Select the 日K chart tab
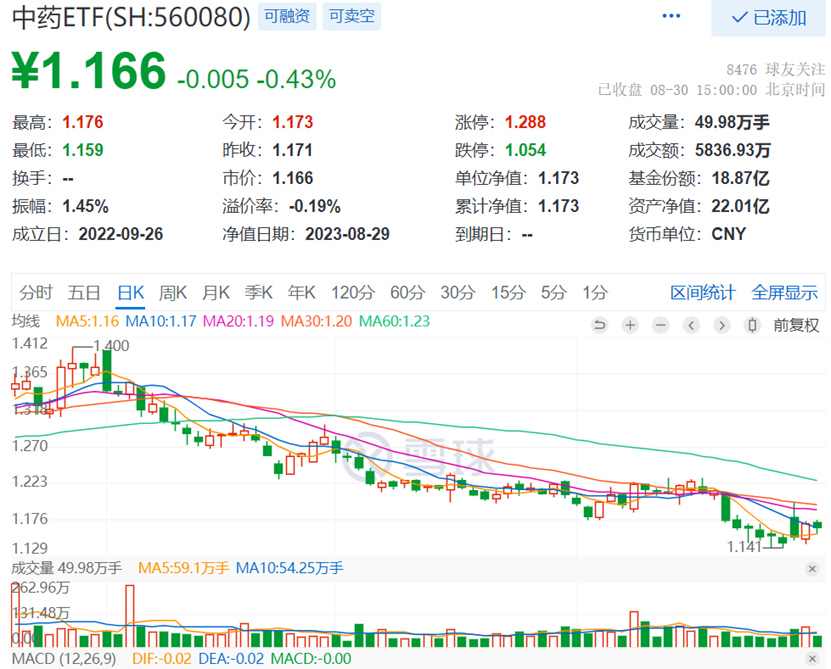The height and width of the screenshot is (669, 831). [130, 292]
